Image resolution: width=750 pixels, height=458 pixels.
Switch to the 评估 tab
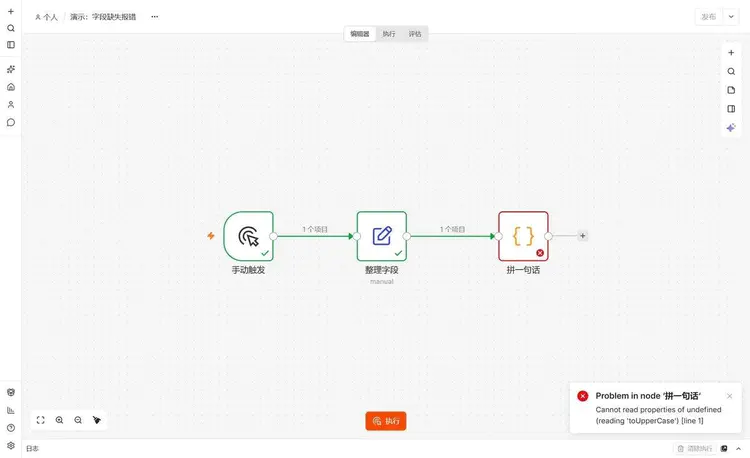pyautogui.click(x=415, y=34)
